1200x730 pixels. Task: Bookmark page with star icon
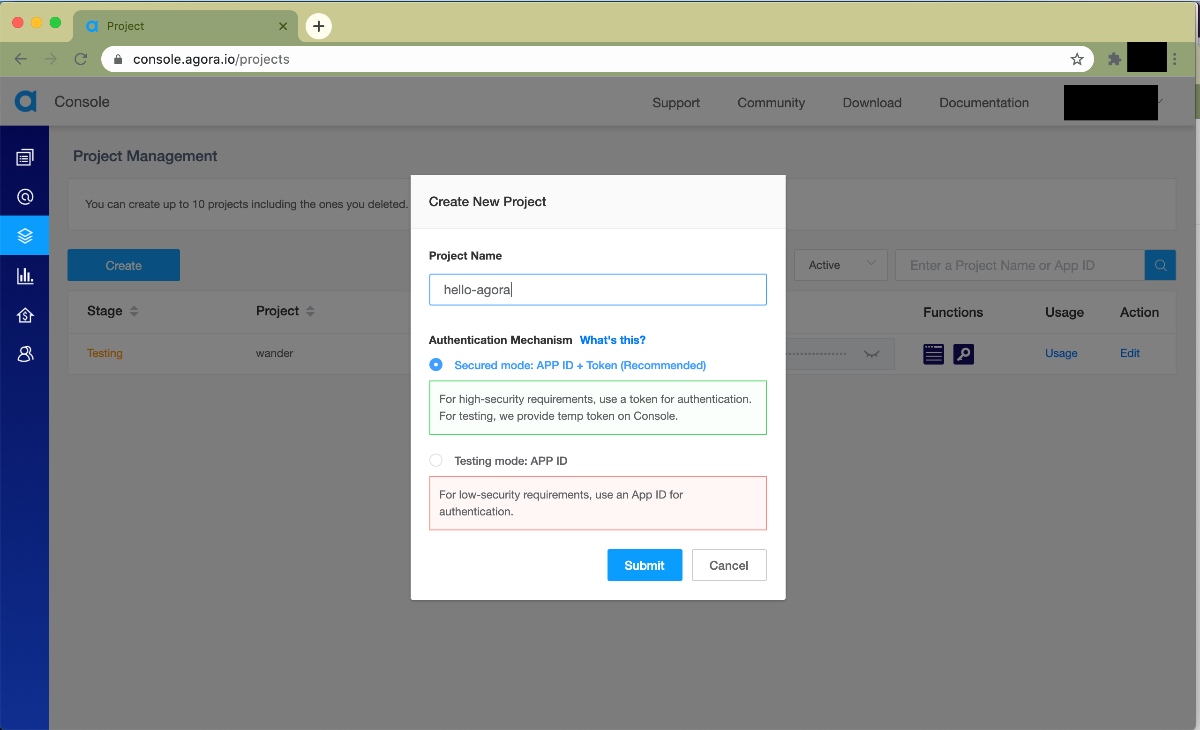click(x=1077, y=59)
